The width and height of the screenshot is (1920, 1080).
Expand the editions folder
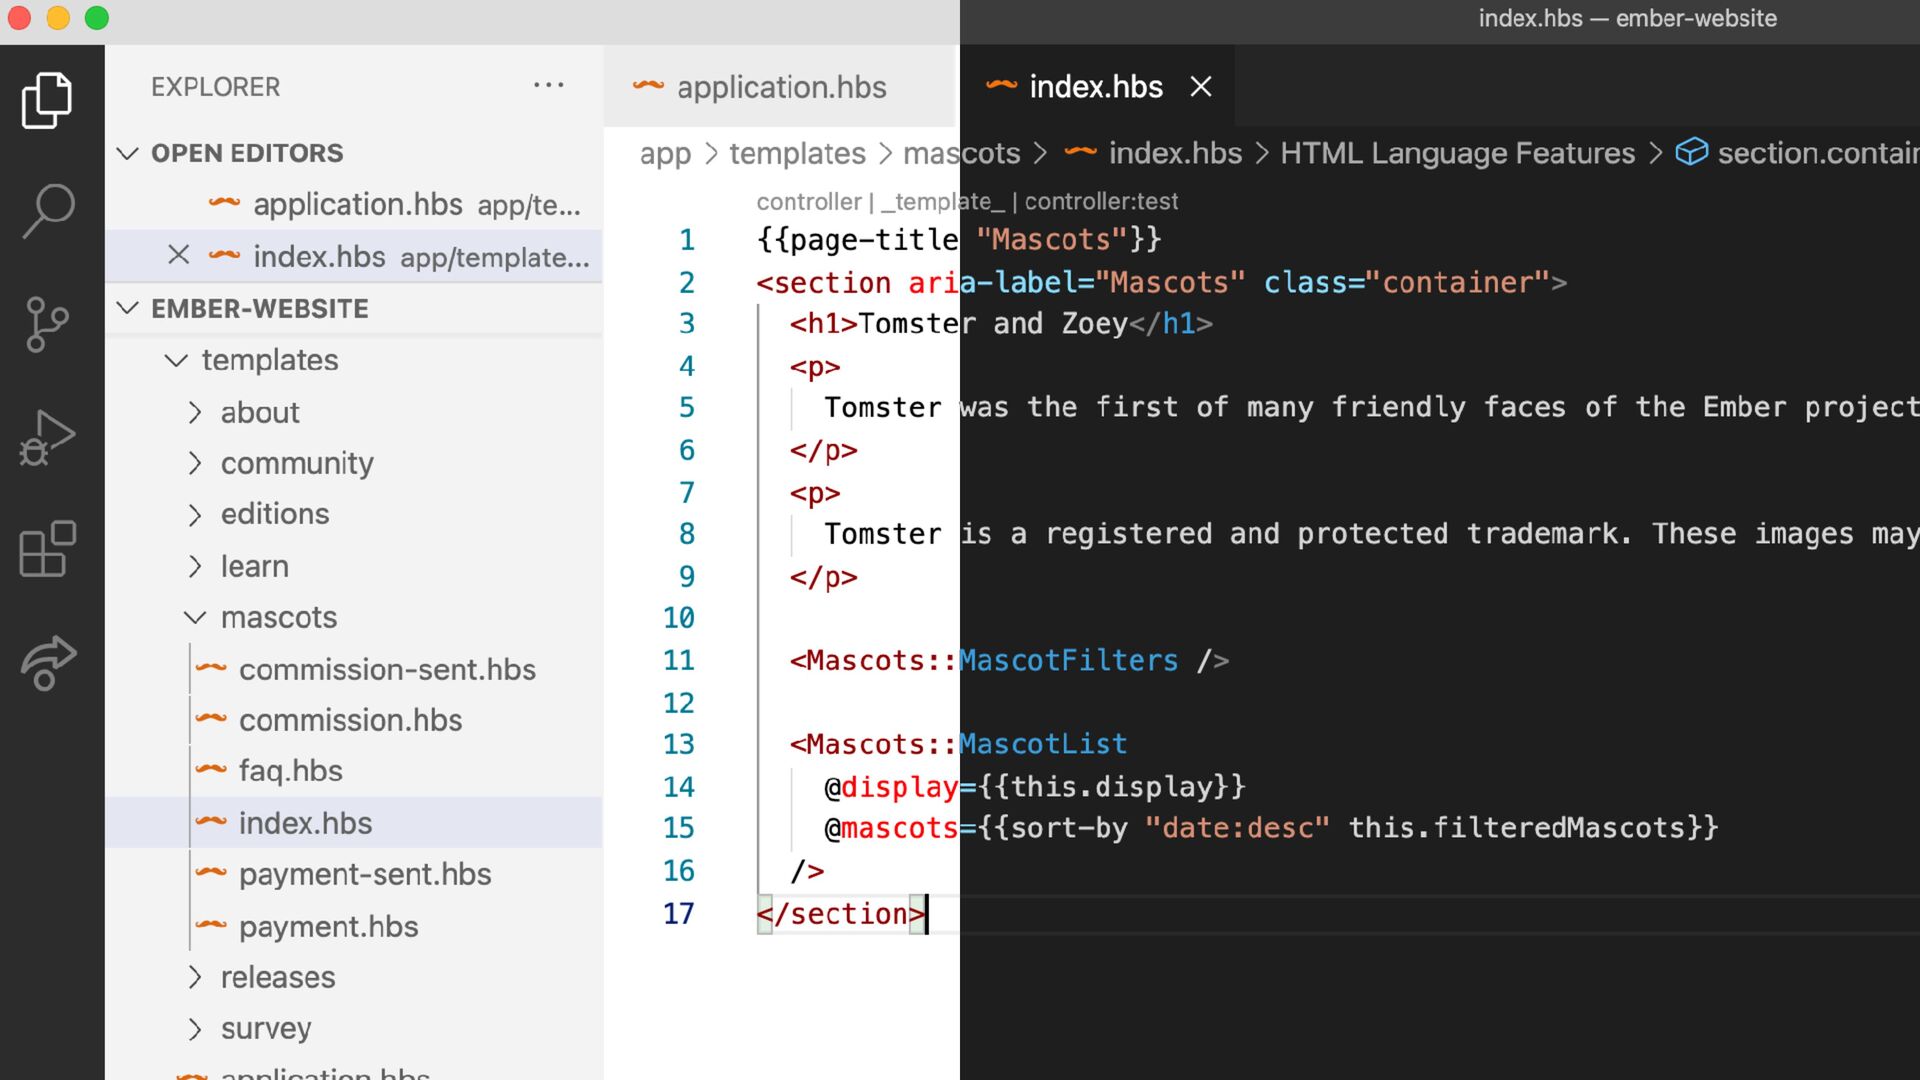tap(195, 514)
